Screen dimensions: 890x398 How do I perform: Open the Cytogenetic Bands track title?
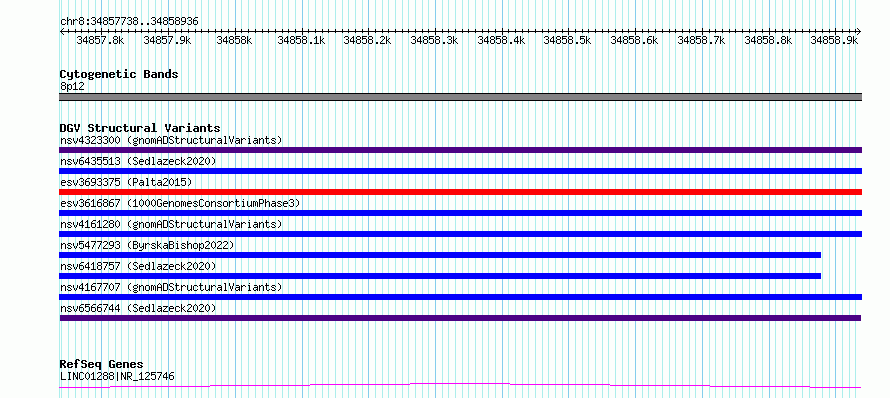(119, 74)
